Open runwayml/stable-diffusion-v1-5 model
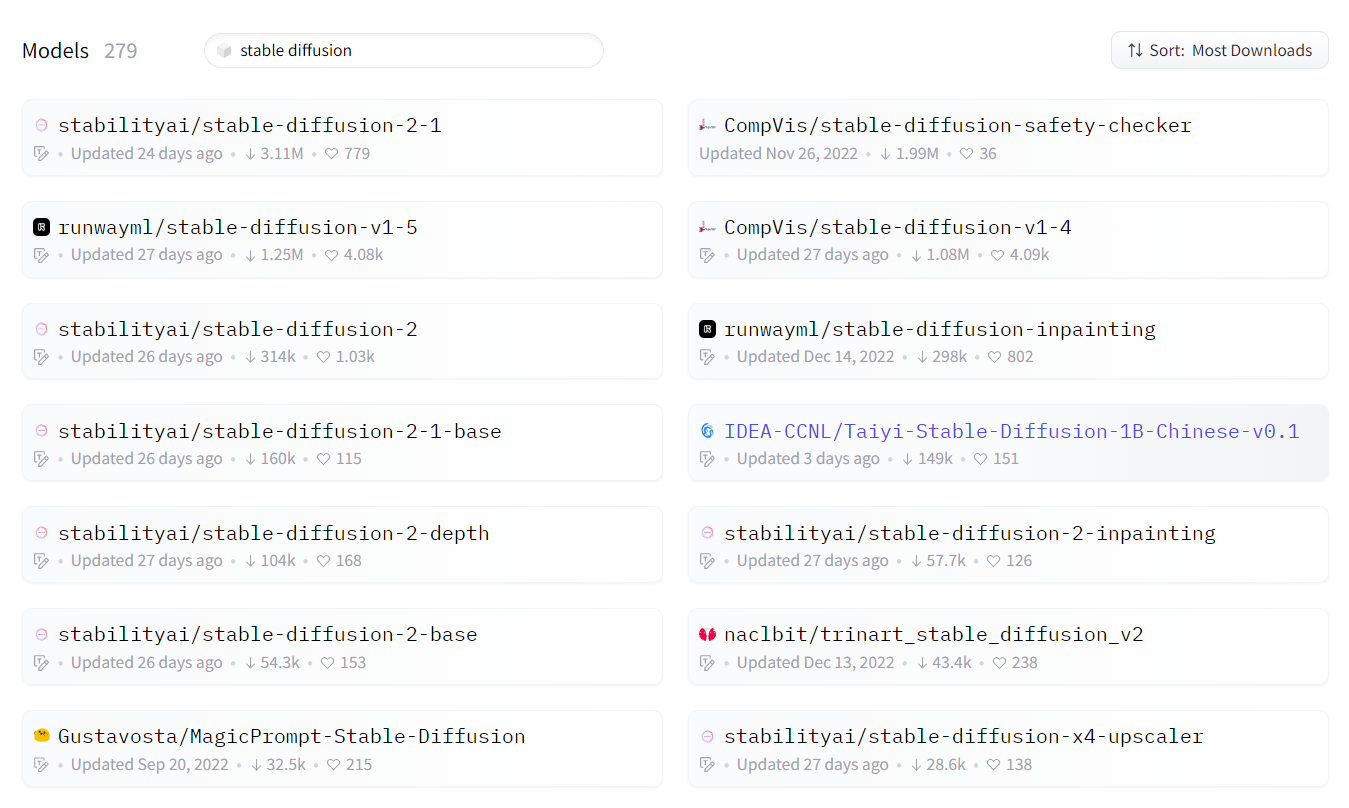The width and height of the screenshot is (1349, 808). 237,227
